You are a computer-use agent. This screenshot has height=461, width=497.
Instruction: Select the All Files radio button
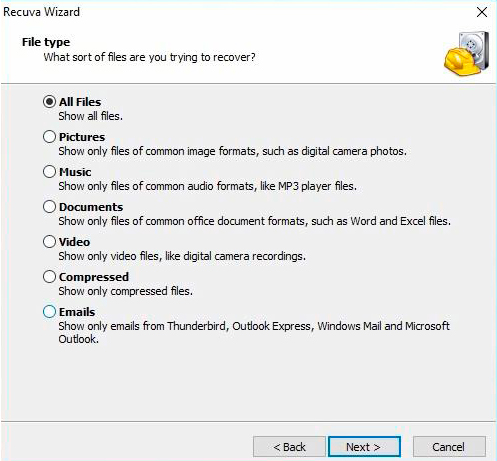pyautogui.click(x=49, y=102)
